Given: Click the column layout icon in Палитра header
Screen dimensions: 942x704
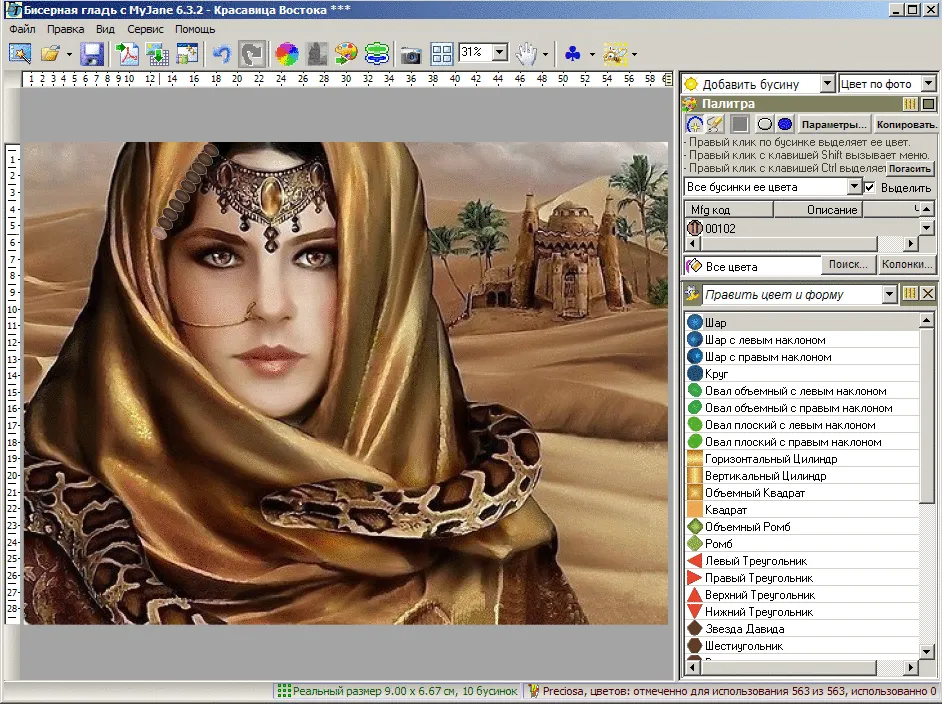Looking at the screenshot, I should pos(910,104).
